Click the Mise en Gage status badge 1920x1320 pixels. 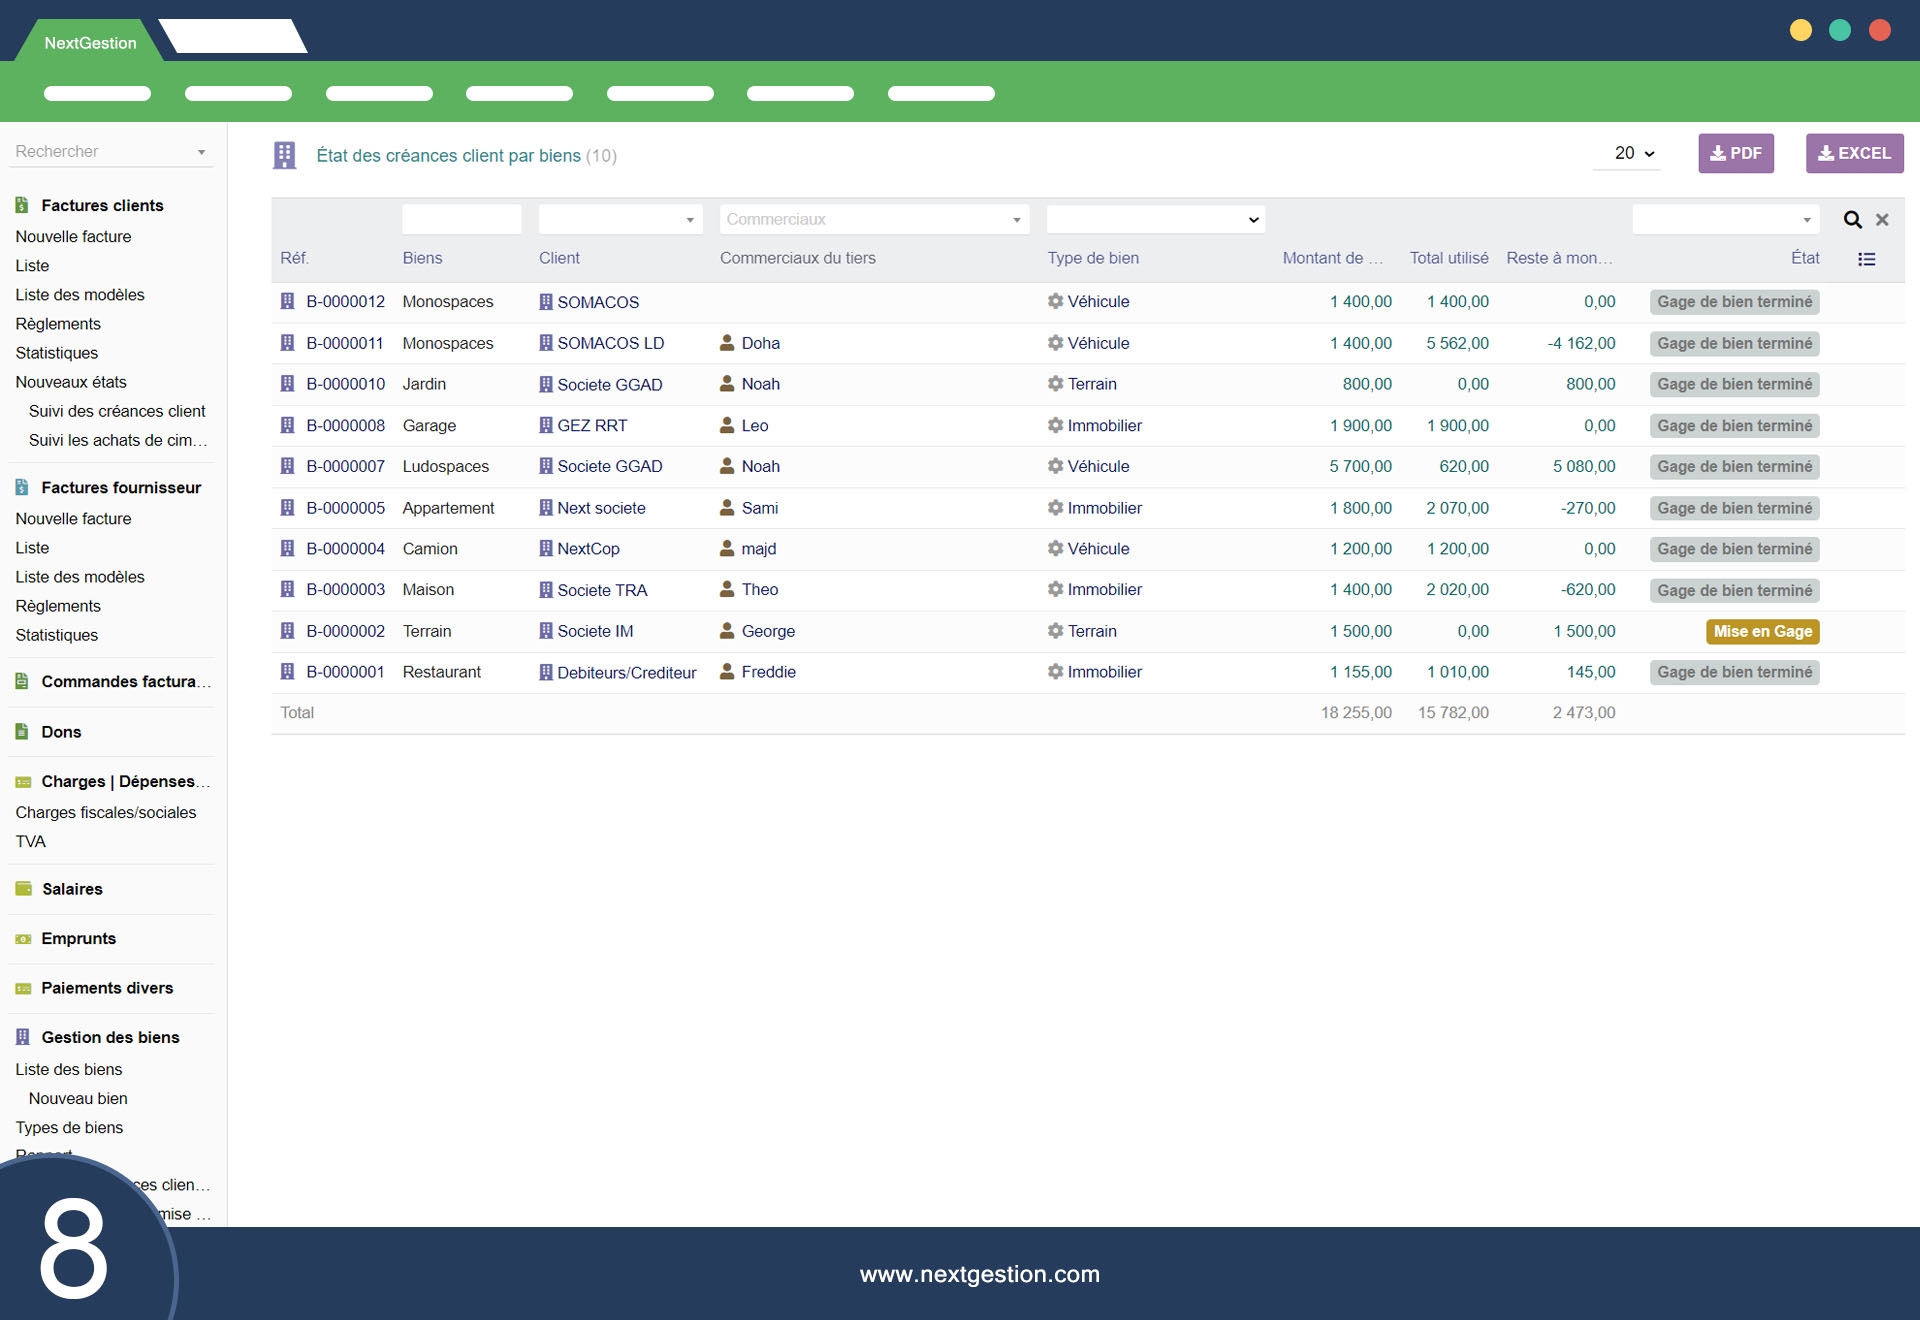coord(1762,631)
